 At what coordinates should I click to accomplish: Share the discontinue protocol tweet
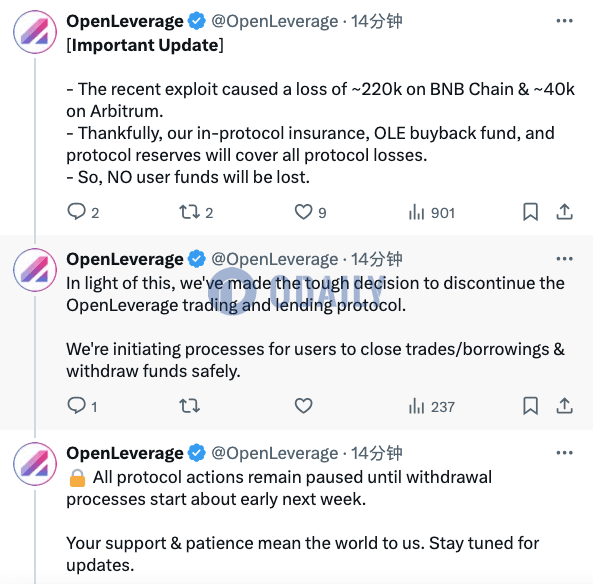pyautogui.click(x=564, y=406)
